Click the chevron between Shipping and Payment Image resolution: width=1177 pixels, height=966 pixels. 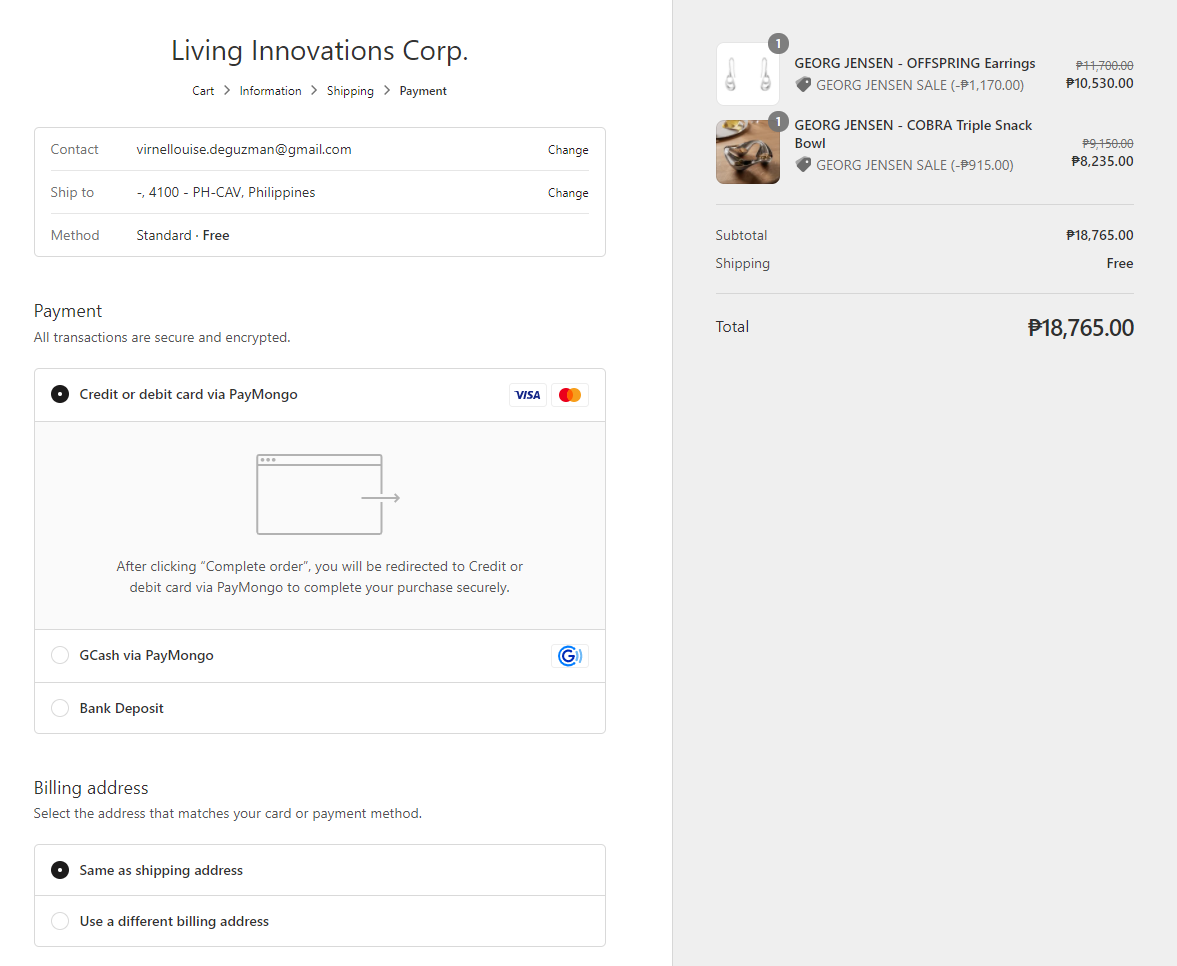coord(387,90)
